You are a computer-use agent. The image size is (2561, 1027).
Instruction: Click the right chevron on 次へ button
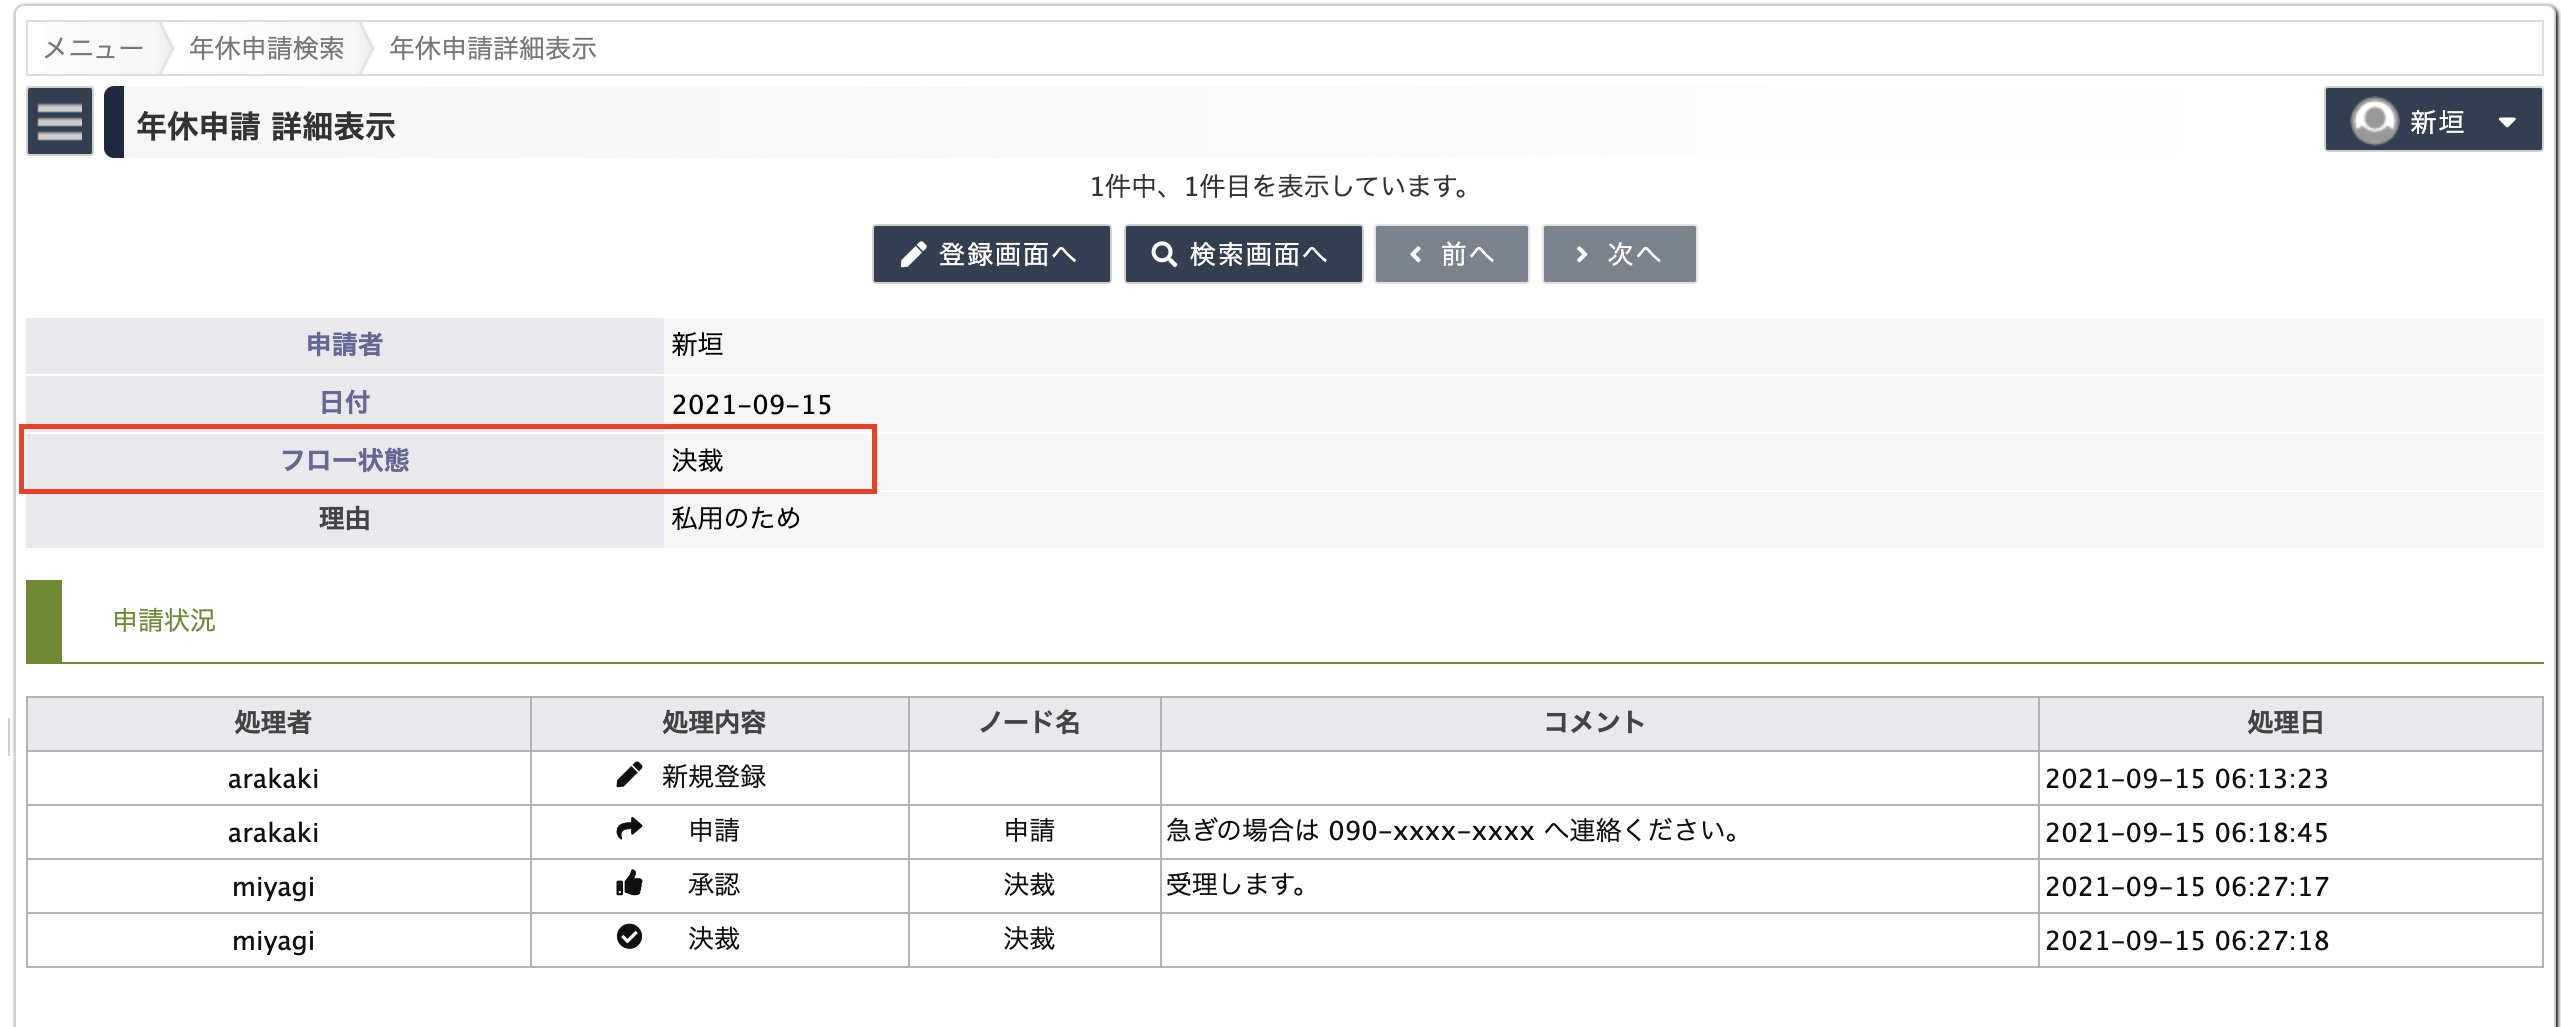(x=1581, y=255)
